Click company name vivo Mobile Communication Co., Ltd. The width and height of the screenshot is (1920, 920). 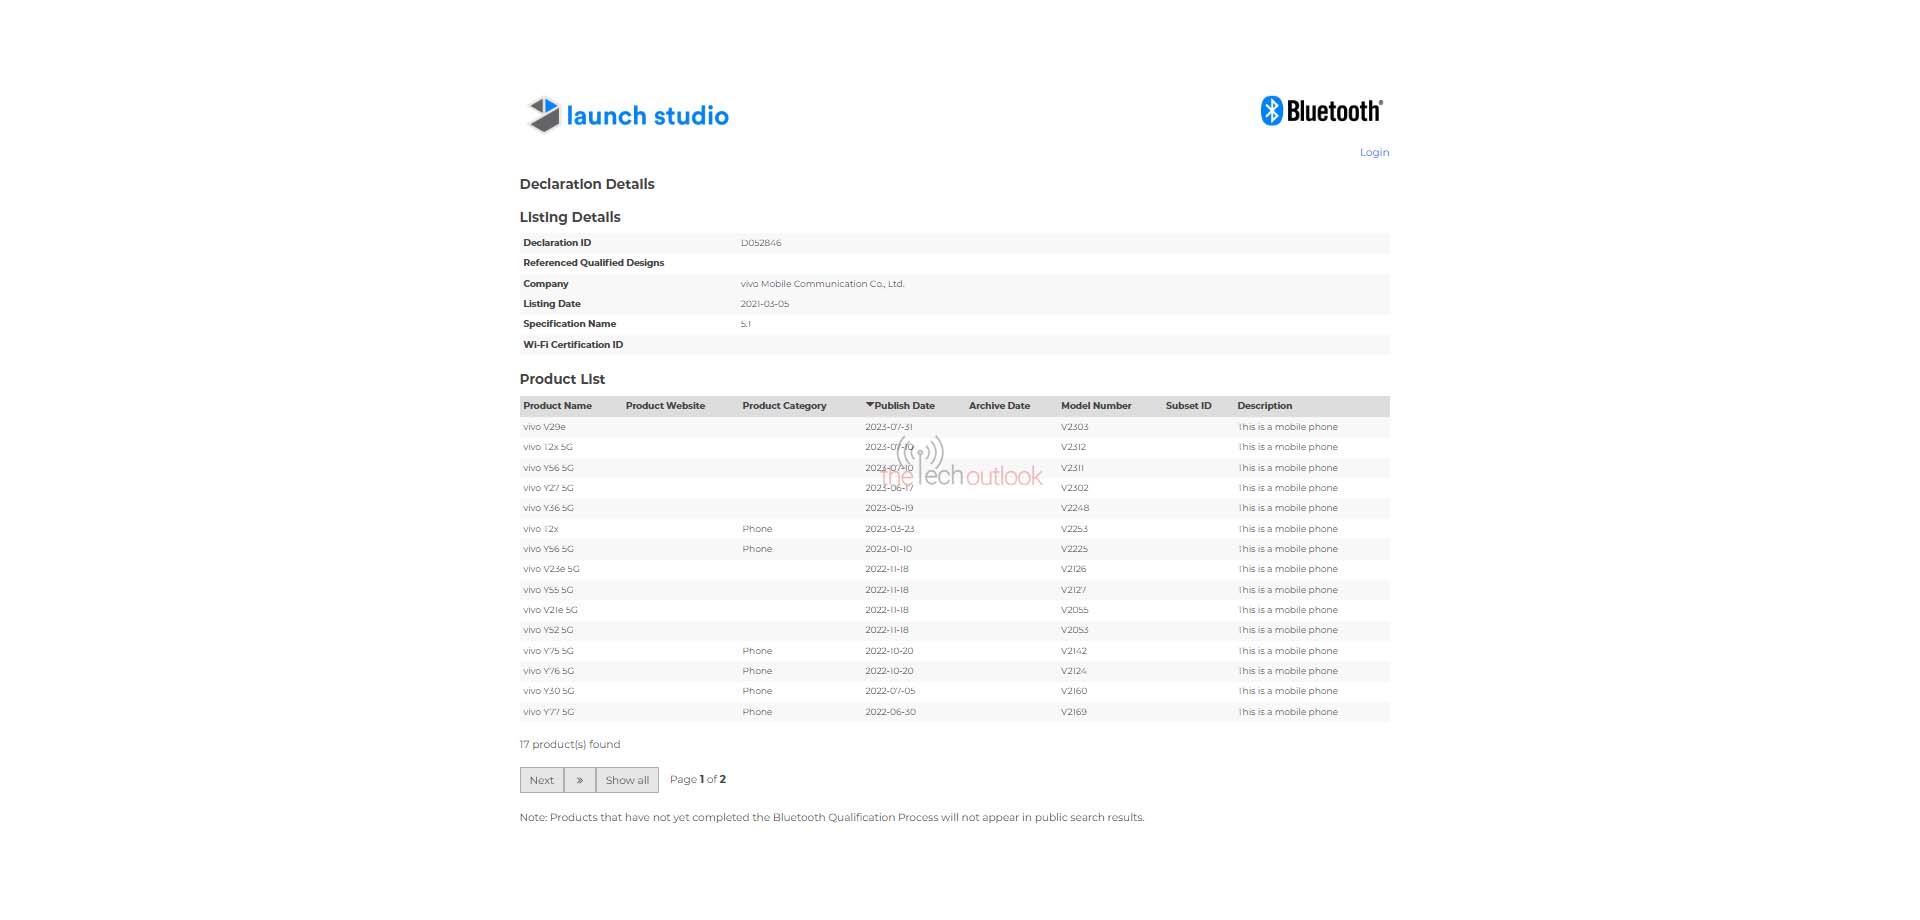coord(822,284)
